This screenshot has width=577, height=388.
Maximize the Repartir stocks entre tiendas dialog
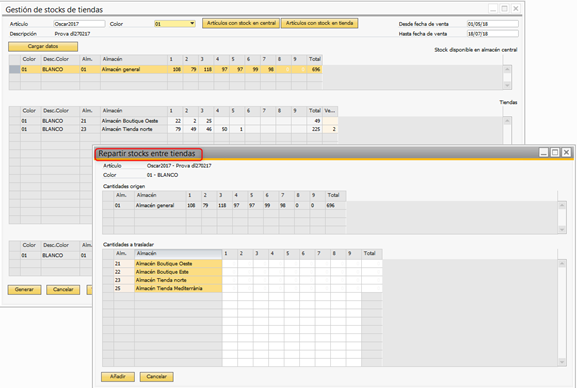[555, 152]
